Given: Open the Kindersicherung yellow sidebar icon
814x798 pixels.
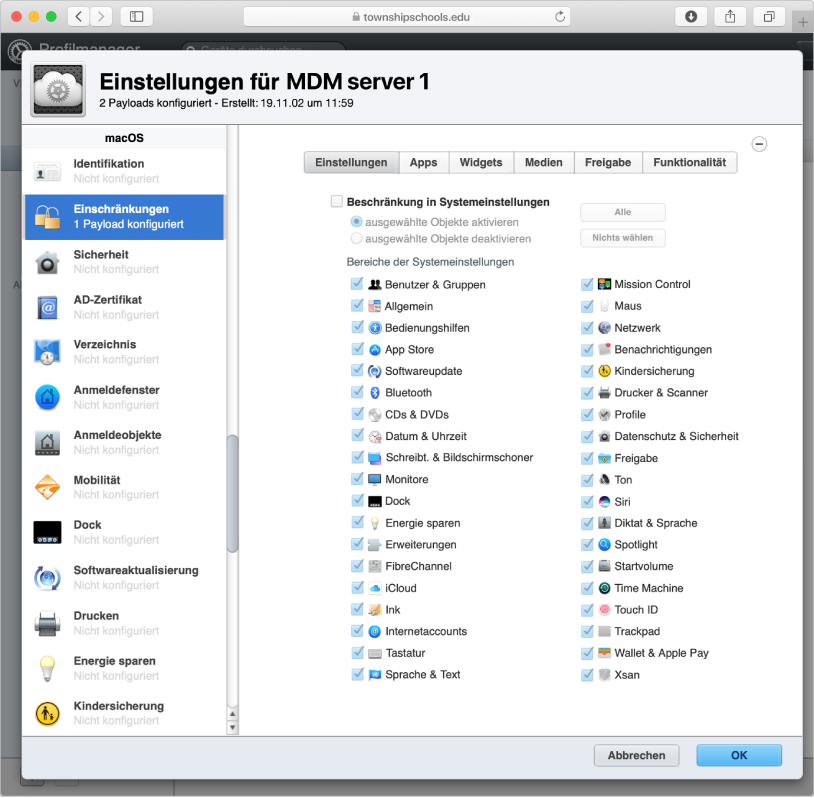Looking at the screenshot, I should 47,713.
